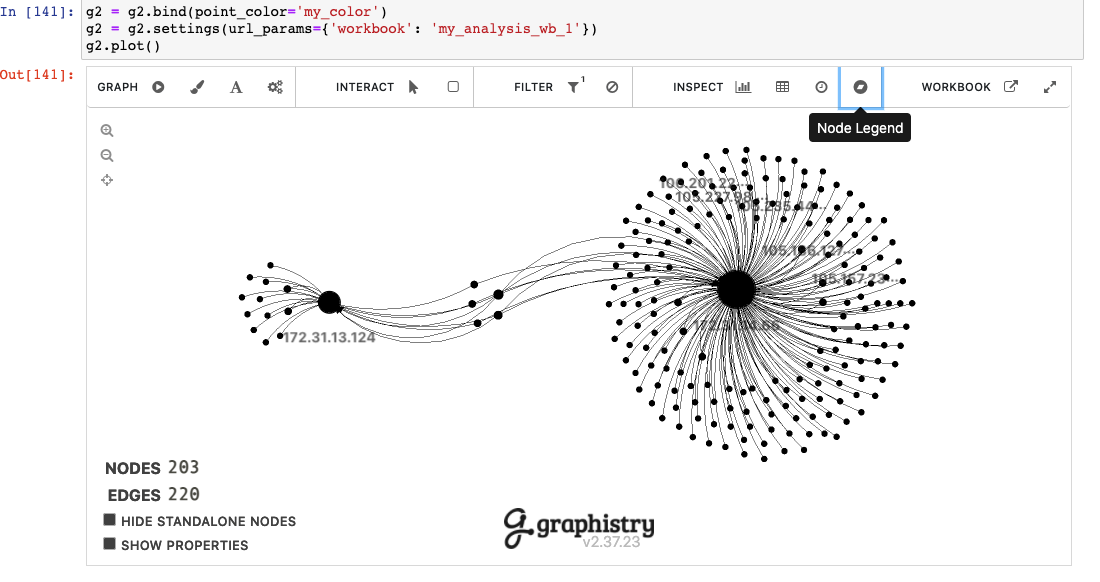Screen dimensions: 1100x582
Task: Zoom out of the graph
Action: pyautogui.click(x=107, y=156)
